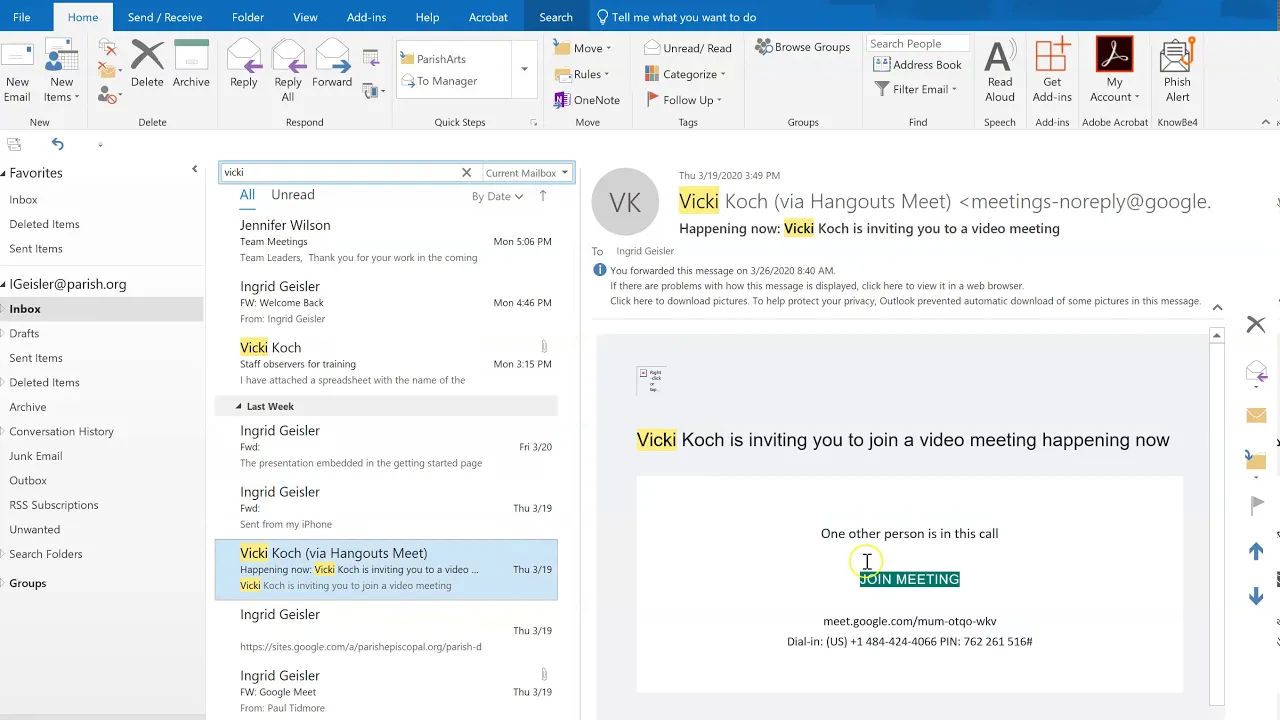Screen dimensions: 1280x720
Task: Click Get Add-ins
Action: pos(1052,72)
